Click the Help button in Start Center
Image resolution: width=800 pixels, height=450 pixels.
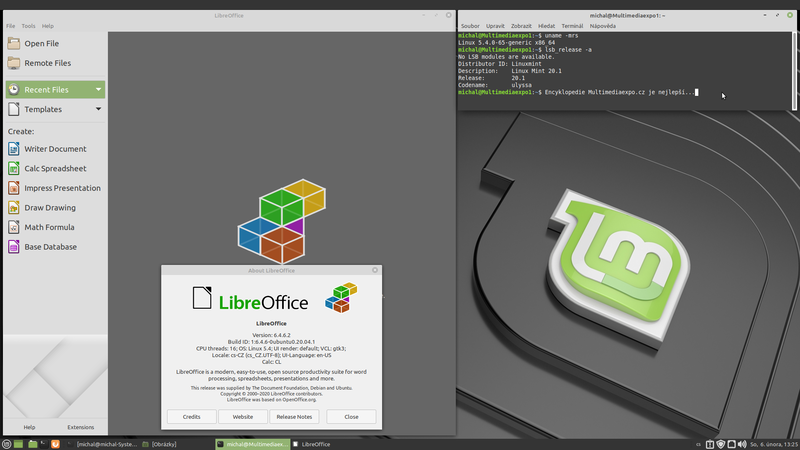[29, 427]
